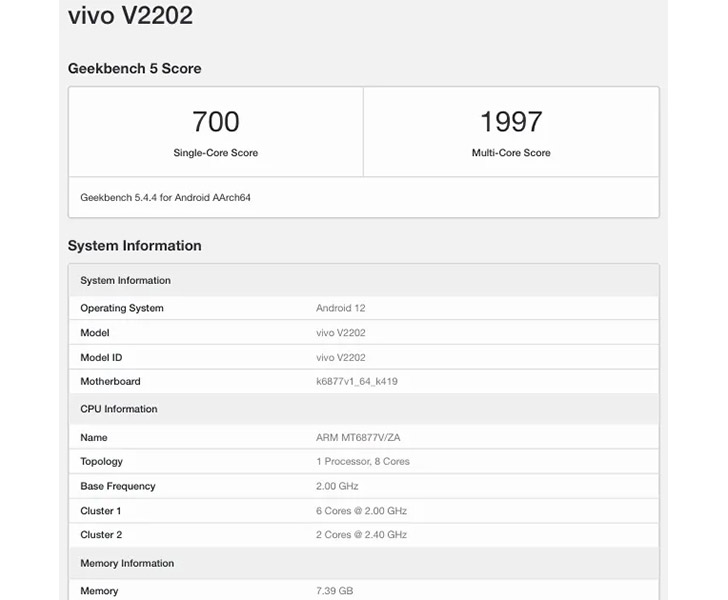Viewport: 728px width, 600px height.
Task: Click Cluster 2 value 2 Cores @ 2.40 GHz
Action: [361, 535]
